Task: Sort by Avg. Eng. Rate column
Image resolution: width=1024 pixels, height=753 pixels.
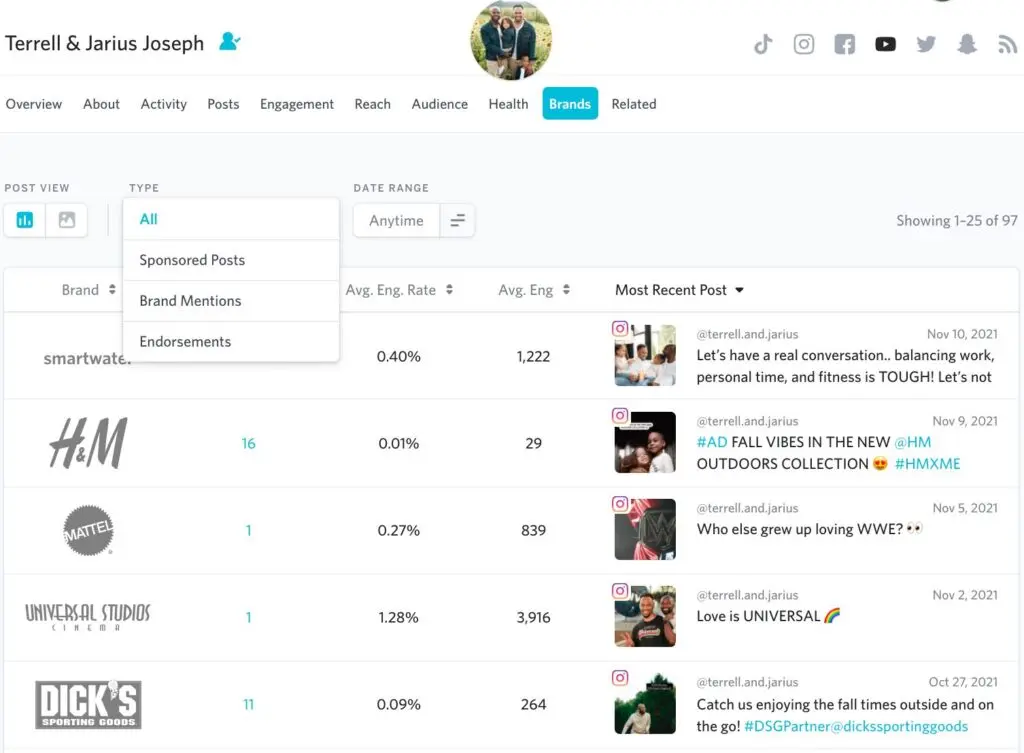Action: point(399,290)
